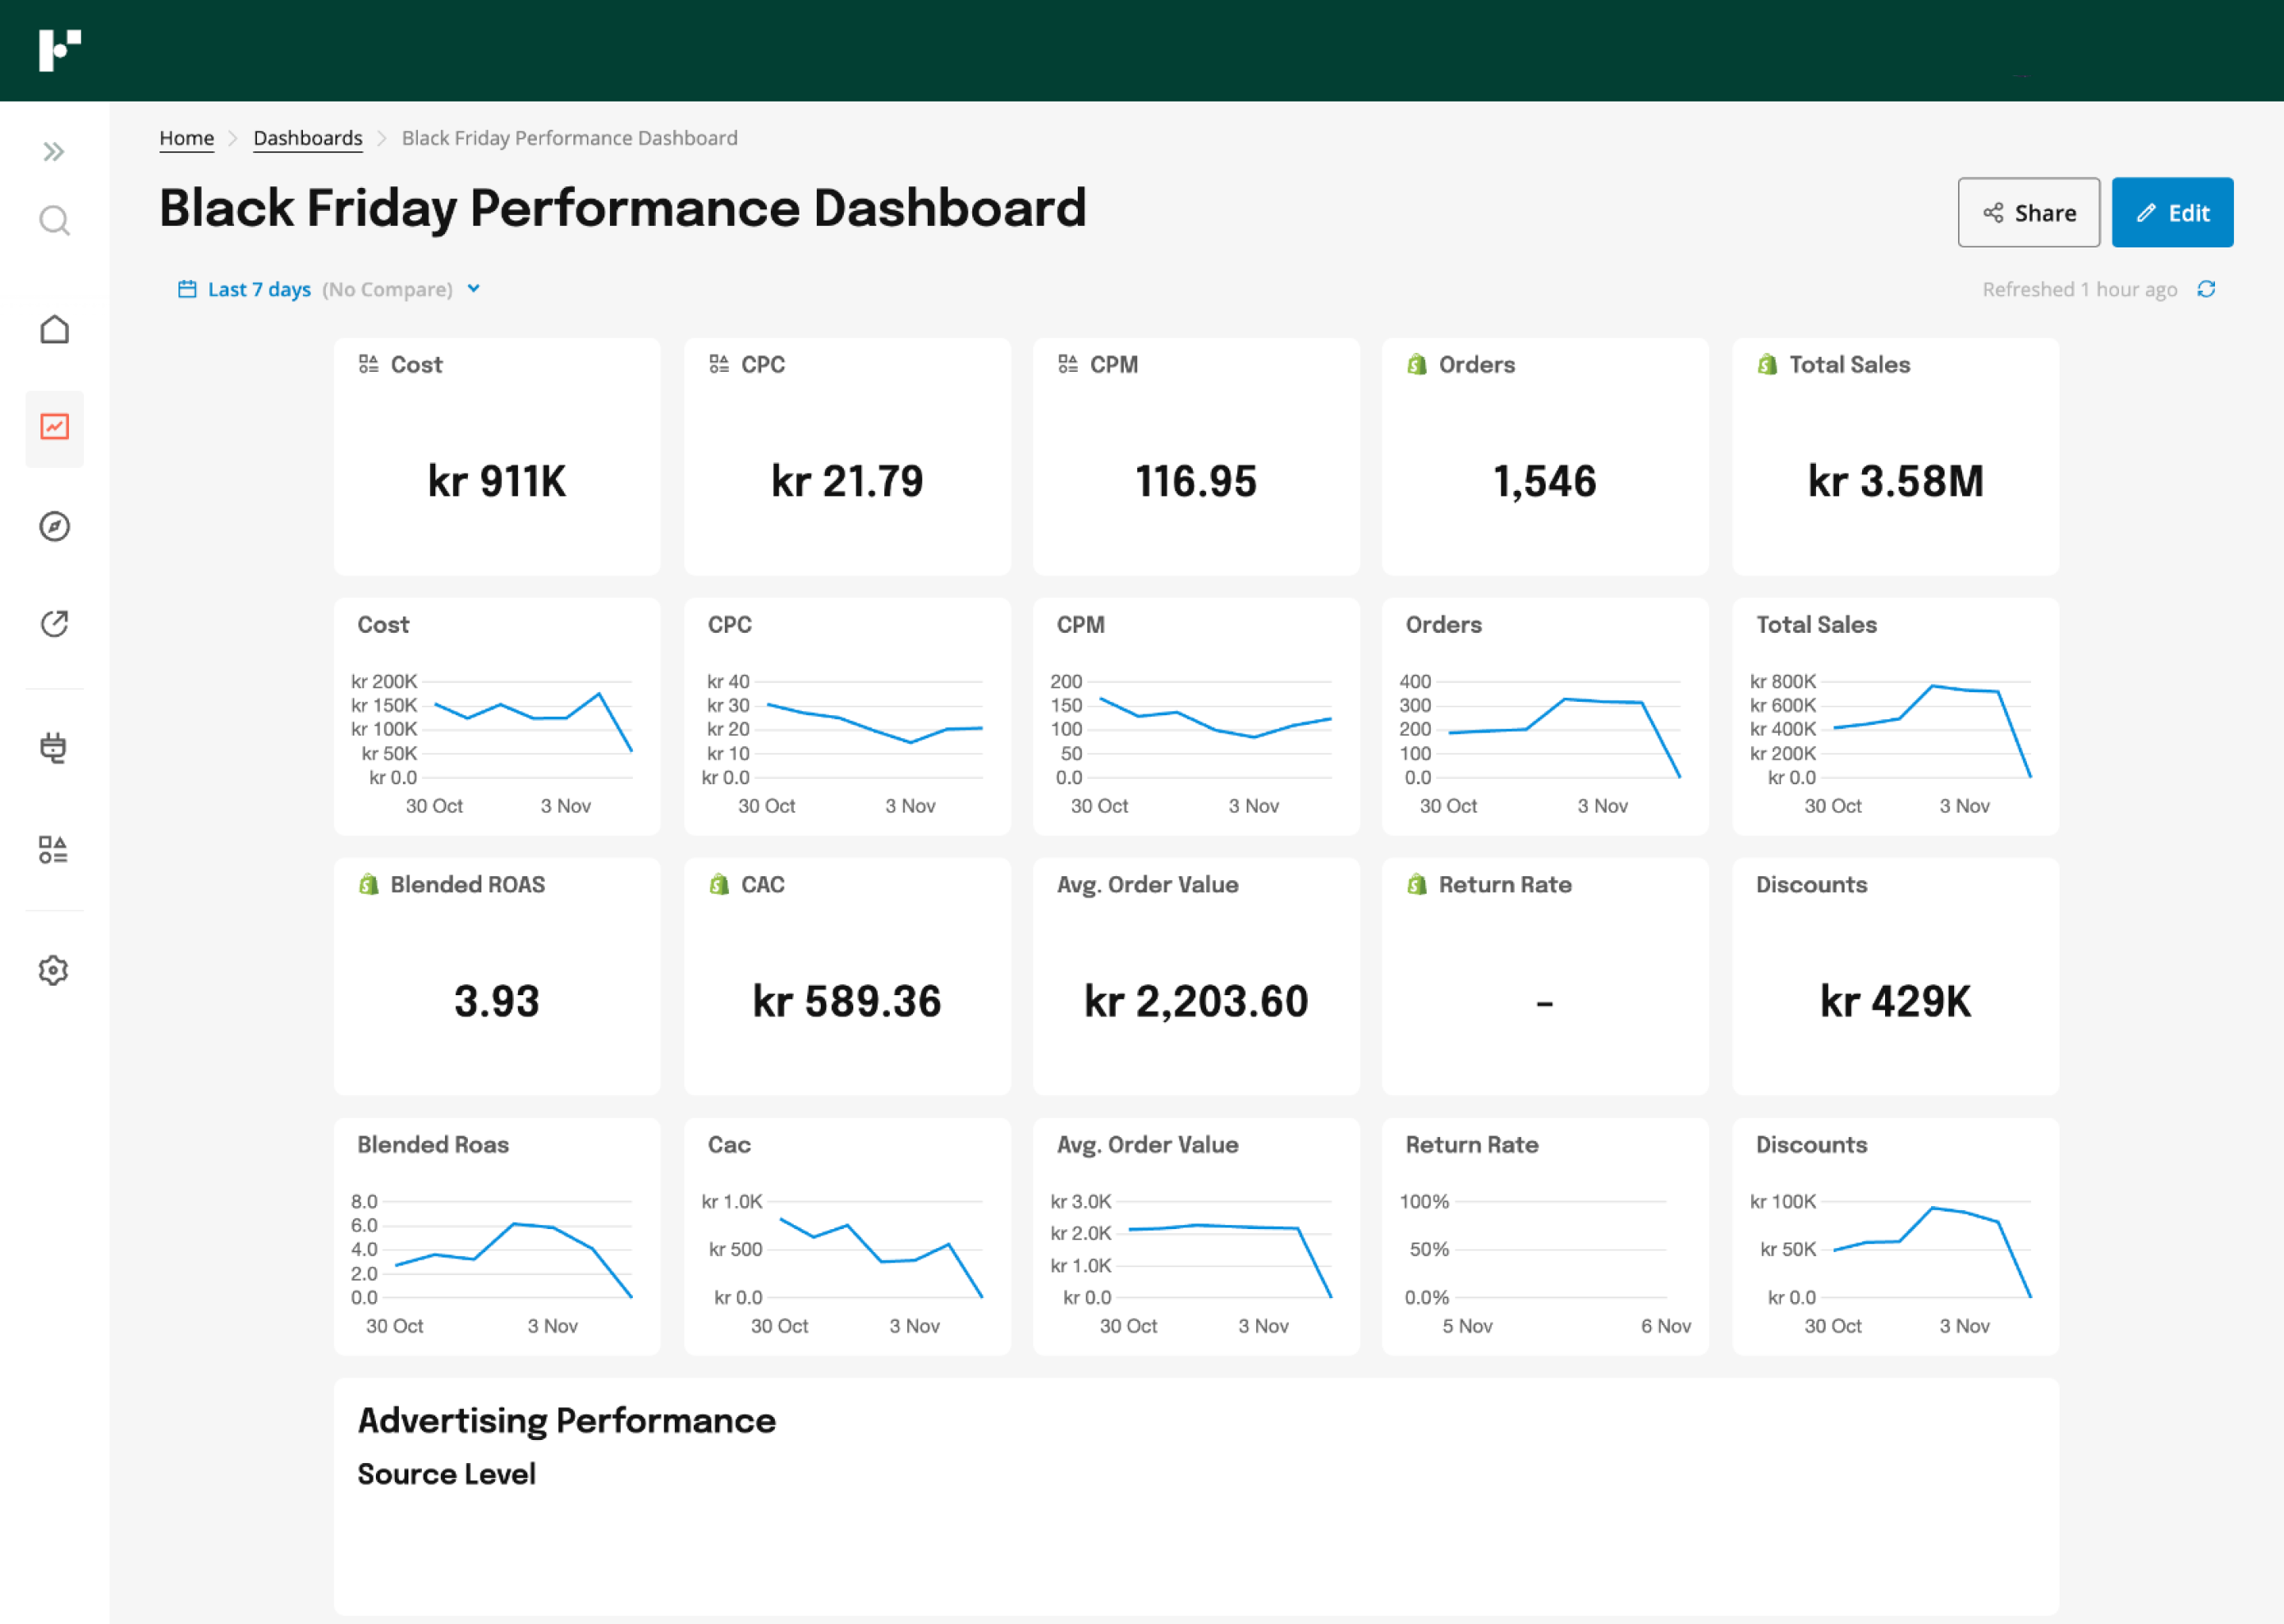Click the metric icon on the CPM card
Screen dimensions: 2284x1624
click(x=1068, y=364)
